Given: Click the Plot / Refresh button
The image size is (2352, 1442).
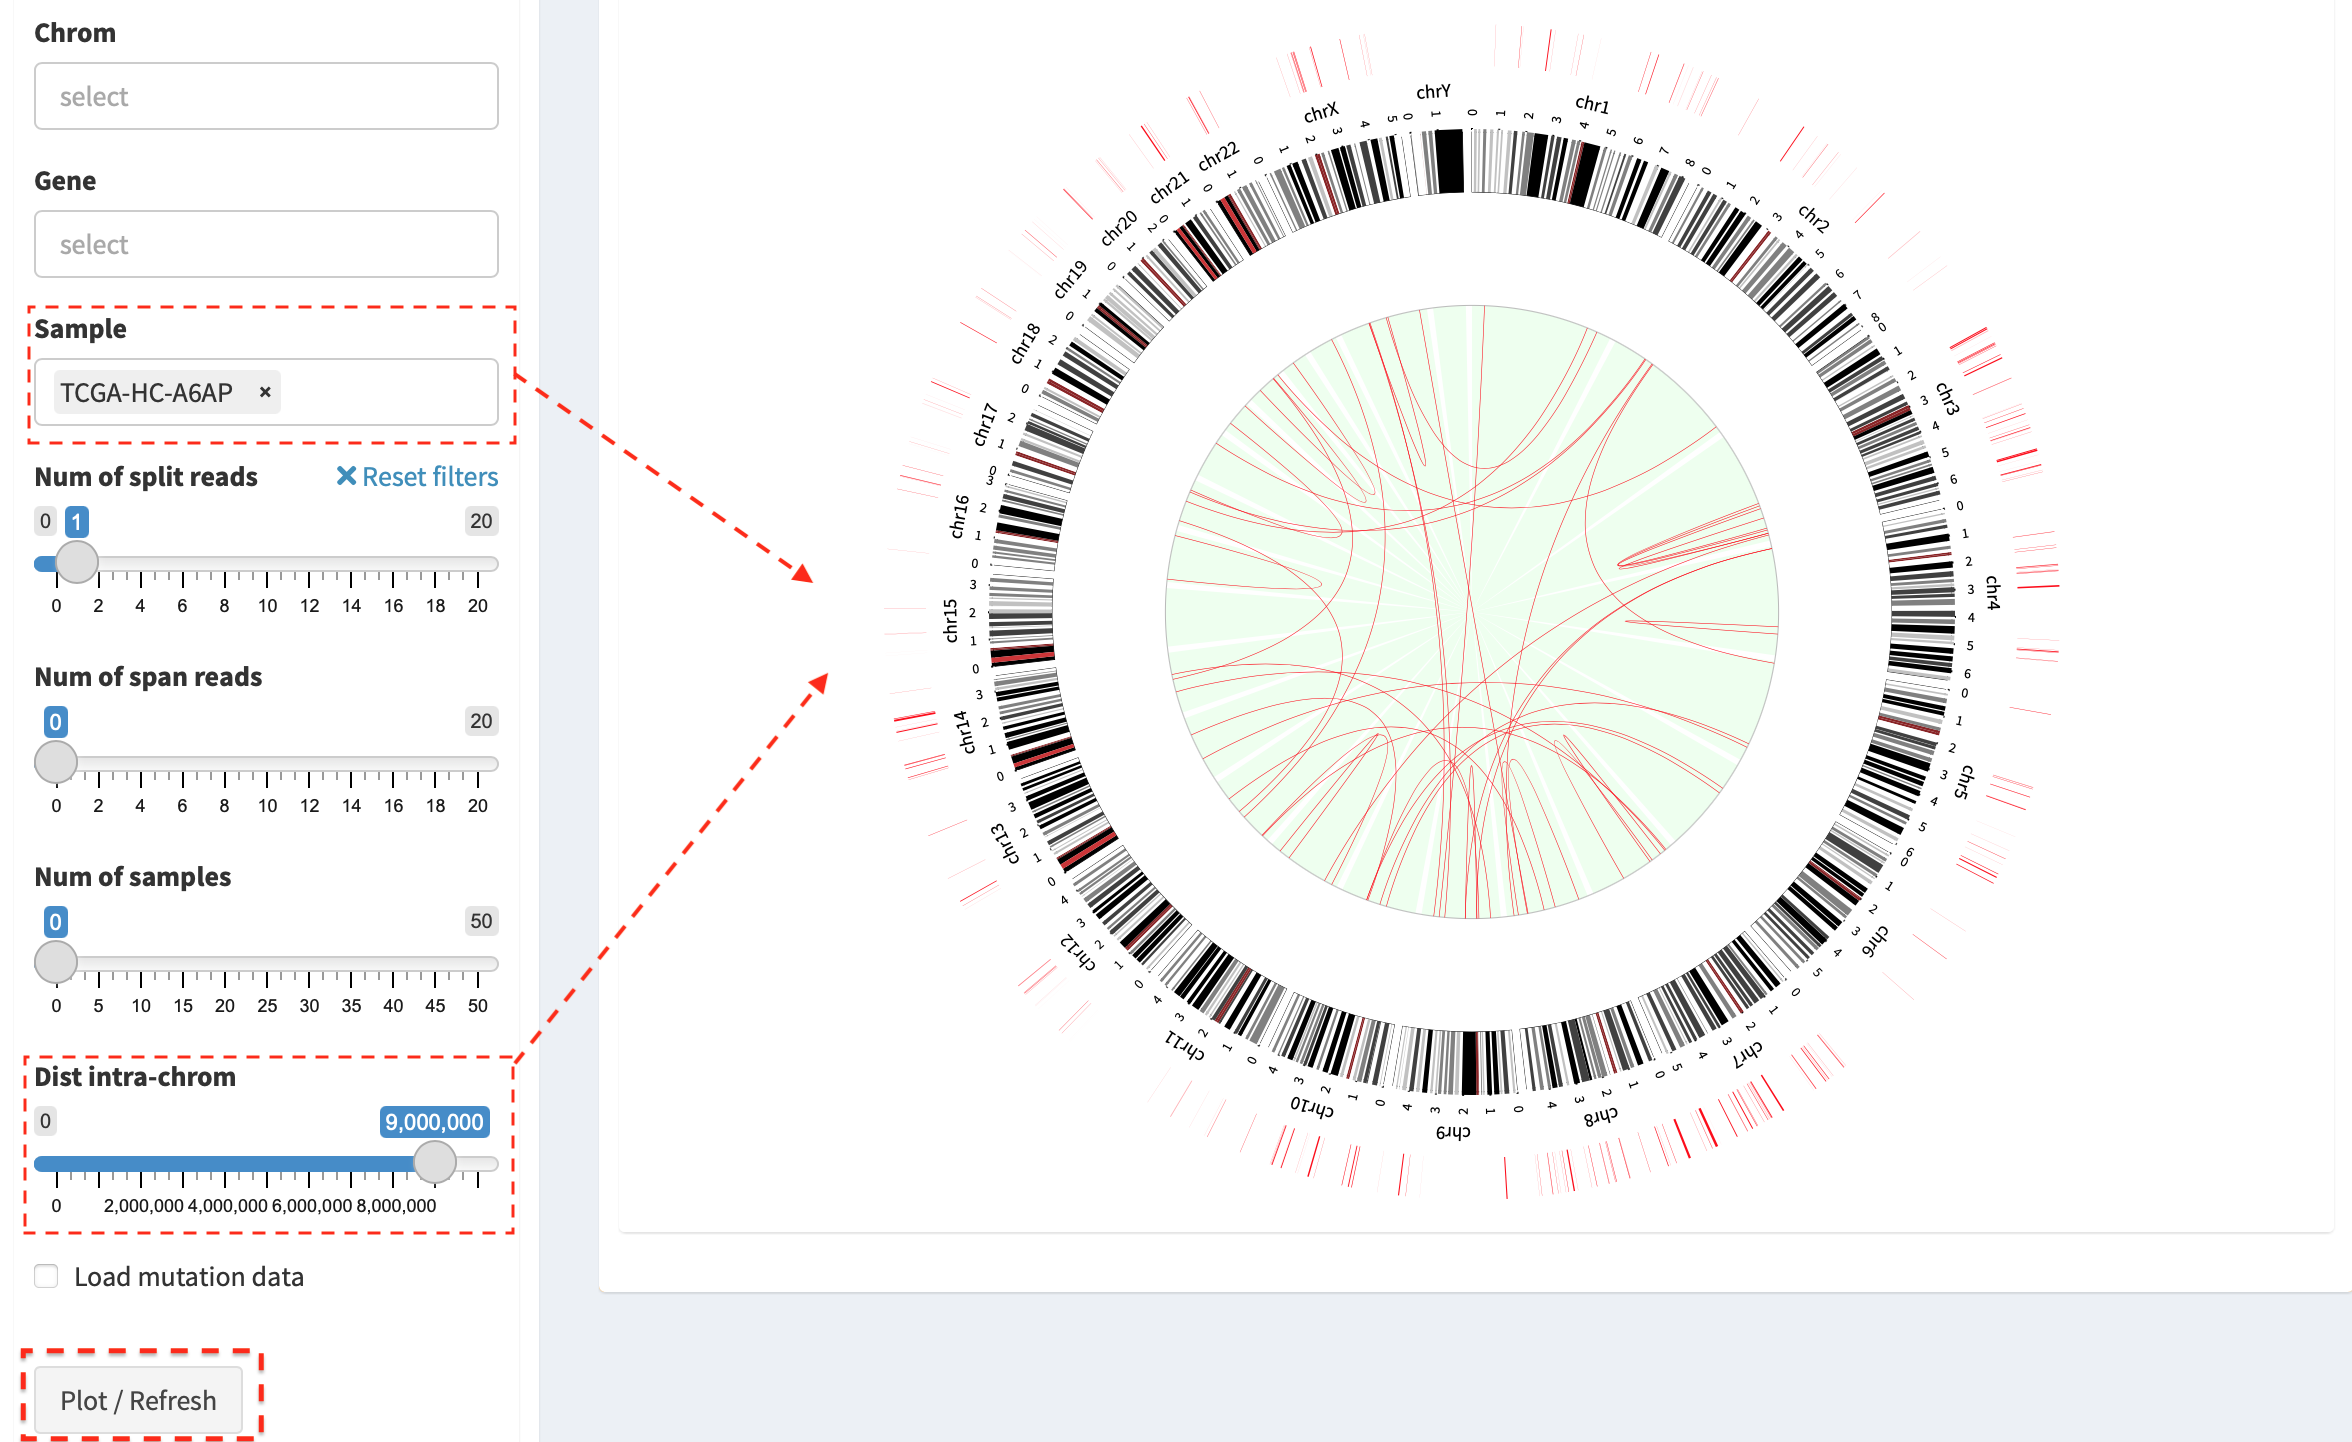Looking at the screenshot, I should 138,1400.
